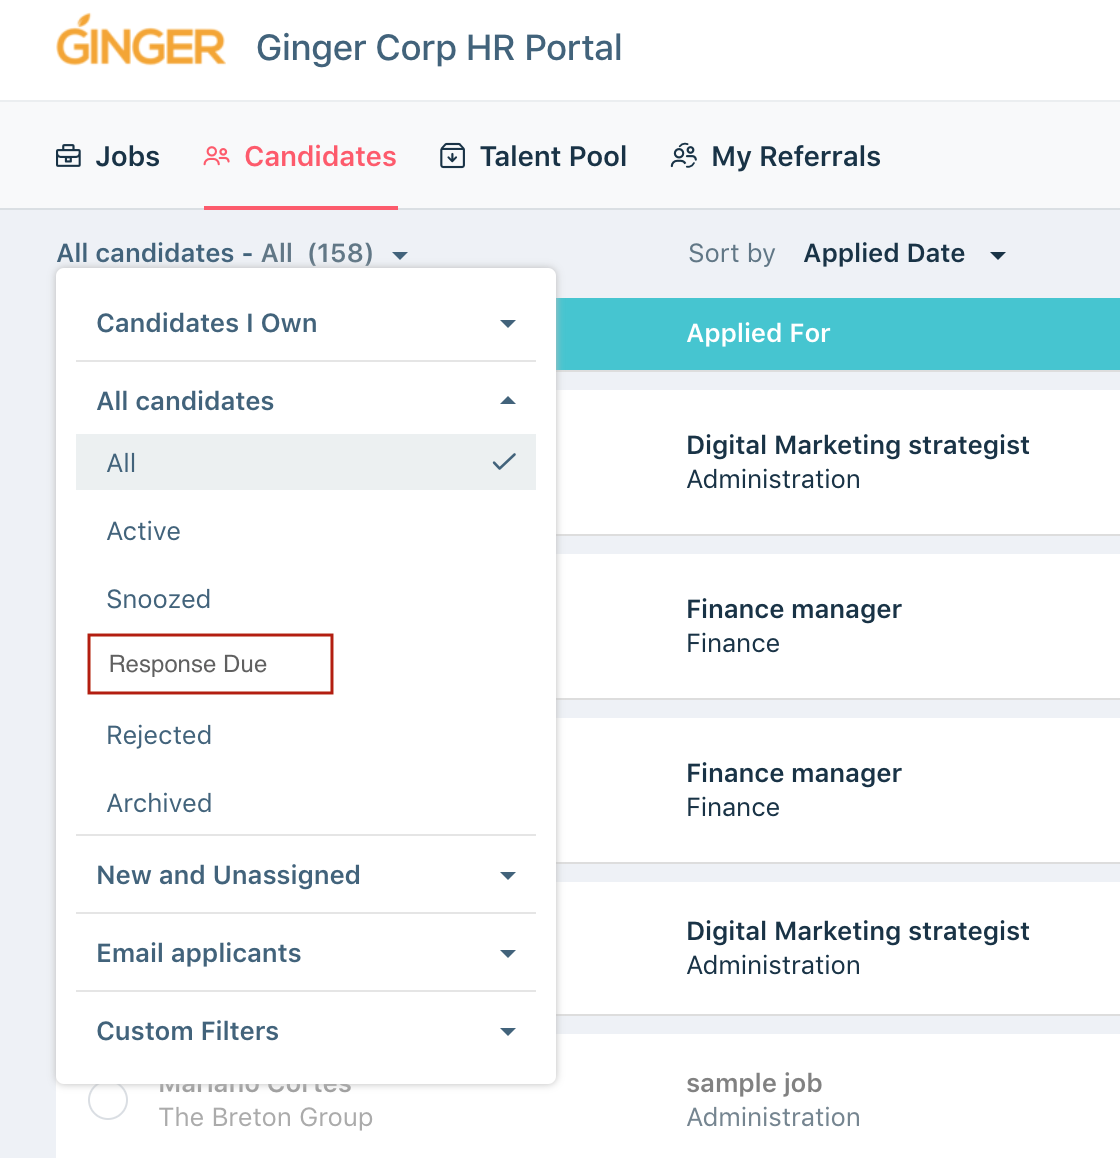
Task: Switch to the Talent Pool tab
Action: pyautogui.click(x=533, y=157)
